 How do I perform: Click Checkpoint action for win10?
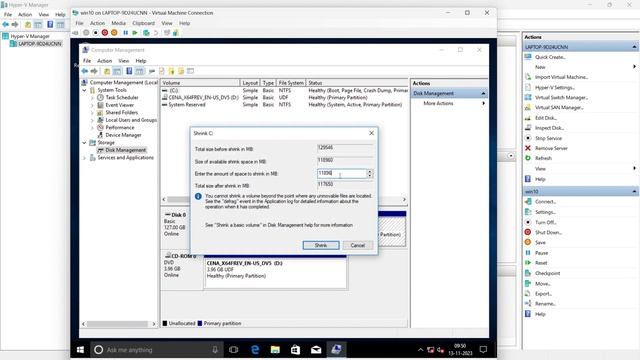pyautogui.click(x=547, y=273)
